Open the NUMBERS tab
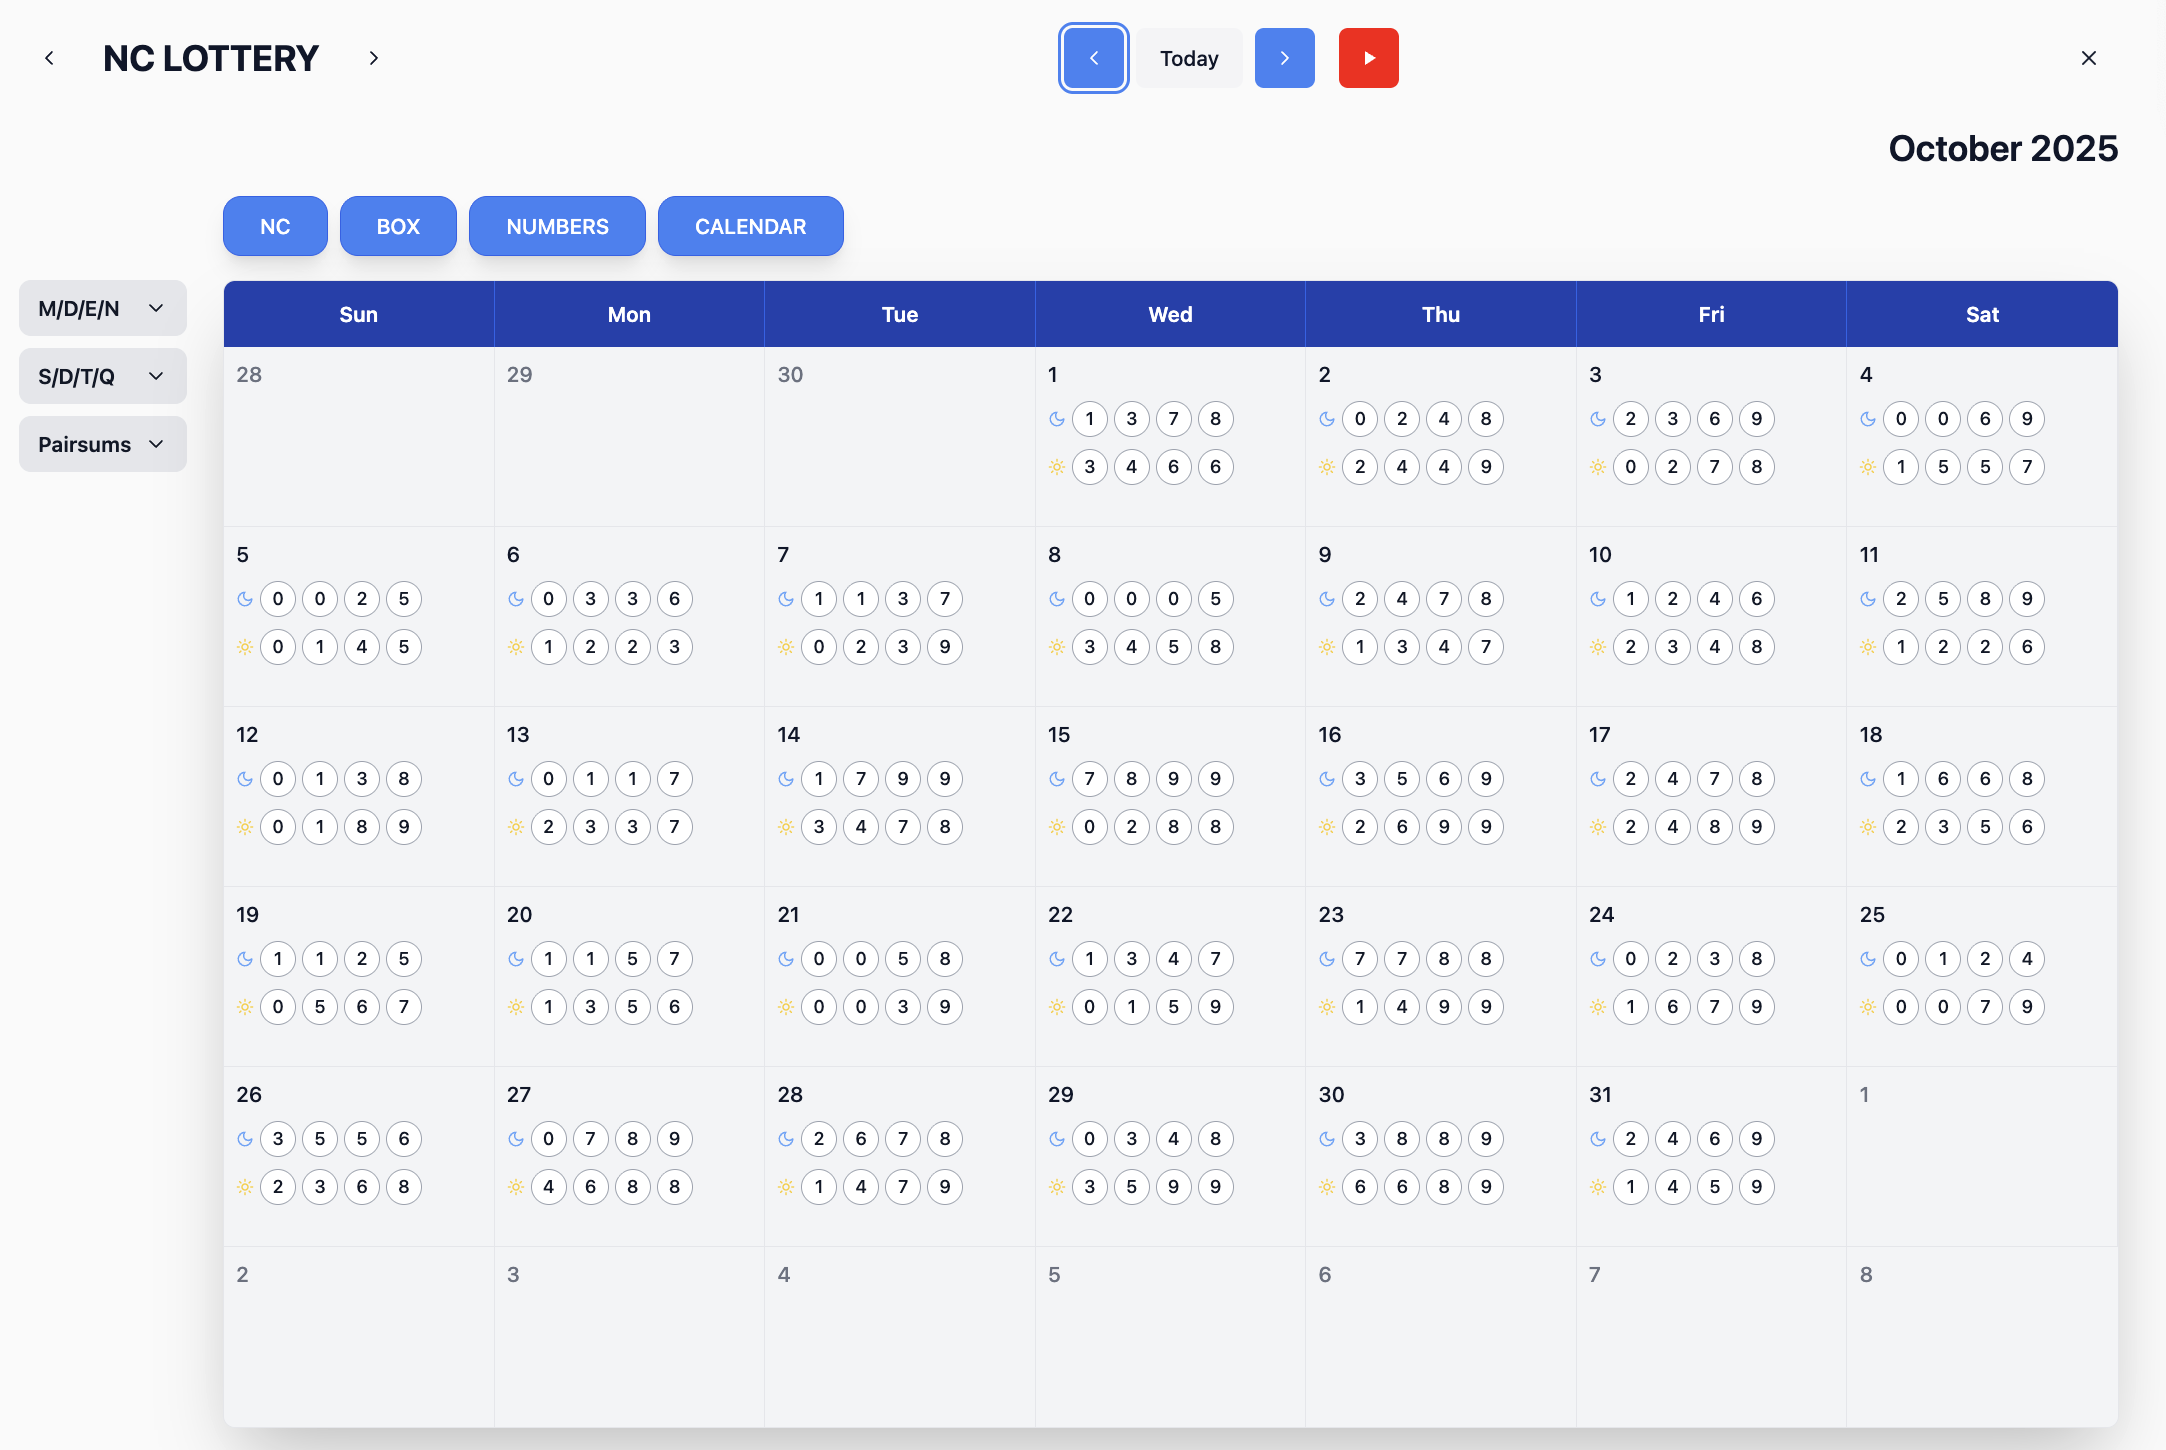This screenshot has width=2166, height=1450. [557, 226]
